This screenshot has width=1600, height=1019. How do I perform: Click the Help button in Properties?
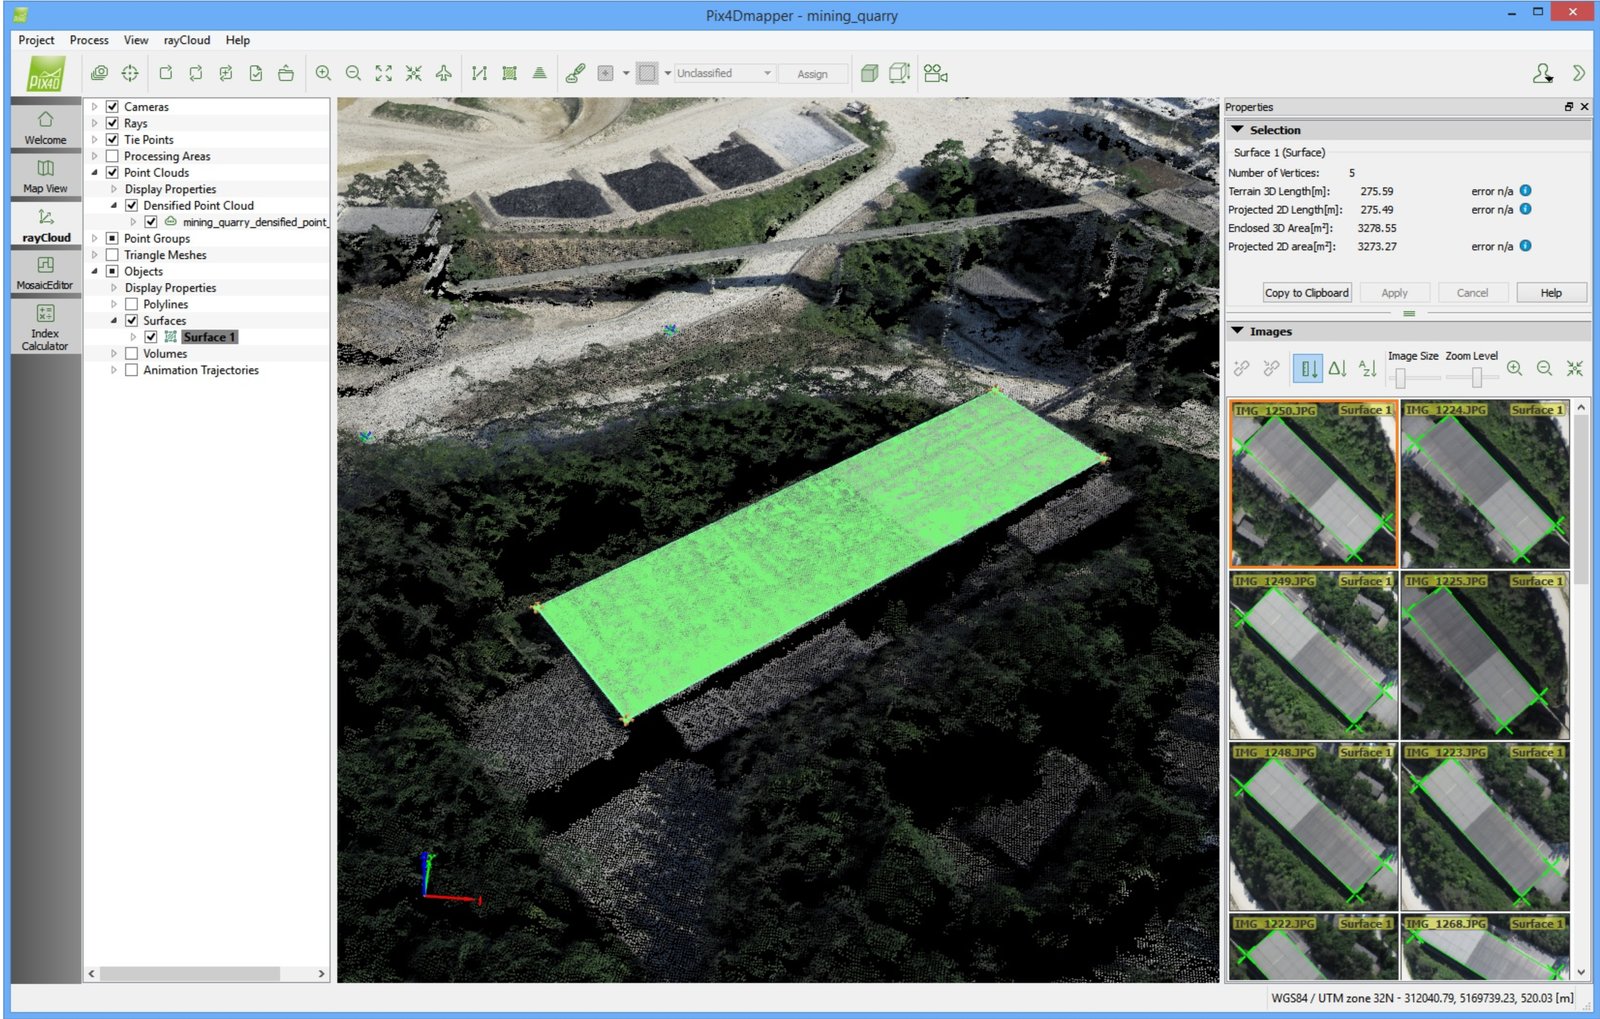tap(1551, 293)
